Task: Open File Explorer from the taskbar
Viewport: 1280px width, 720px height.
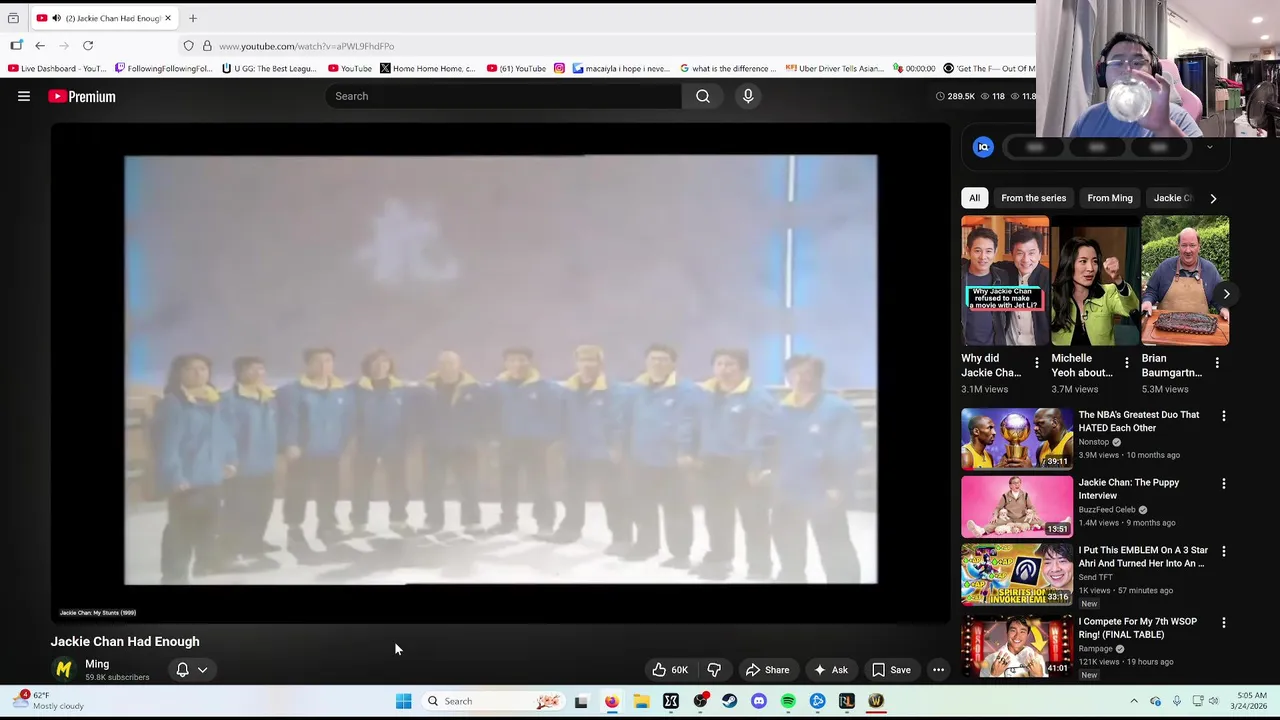Action: coord(641,701)
